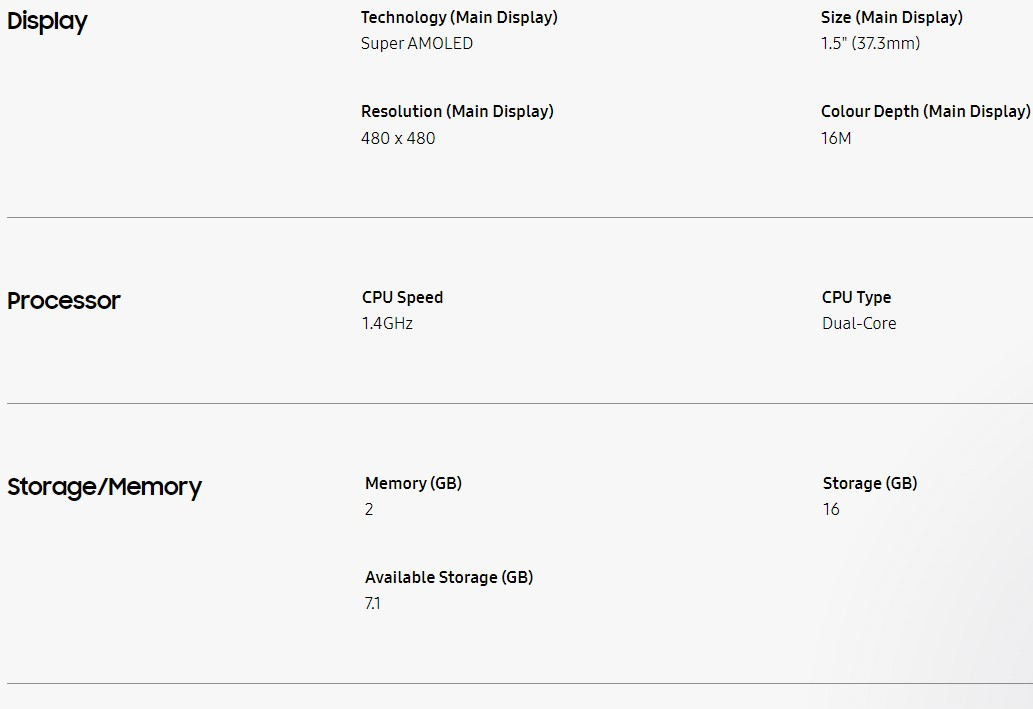The height and width of the screenshot is (709, 1033).
Task: Click the 480 x 480 resolution value
Action: (398, 138)
